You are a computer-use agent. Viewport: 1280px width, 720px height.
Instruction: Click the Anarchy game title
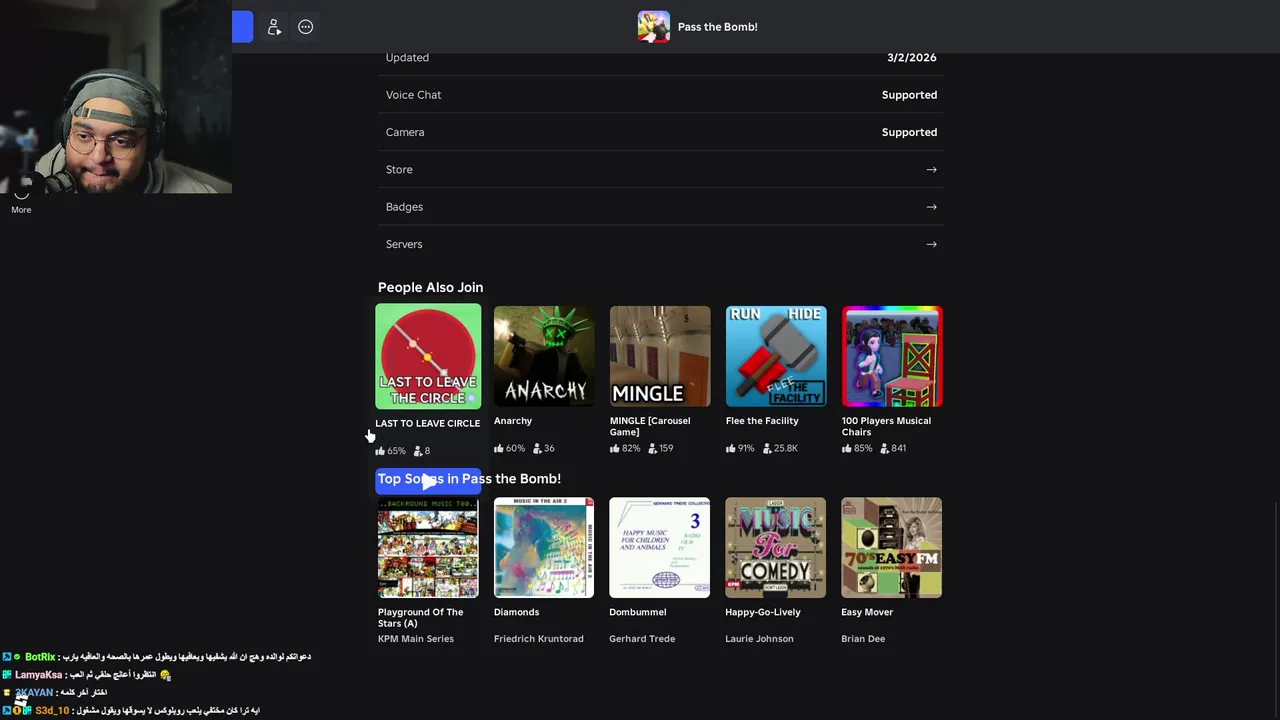[513, 421]
